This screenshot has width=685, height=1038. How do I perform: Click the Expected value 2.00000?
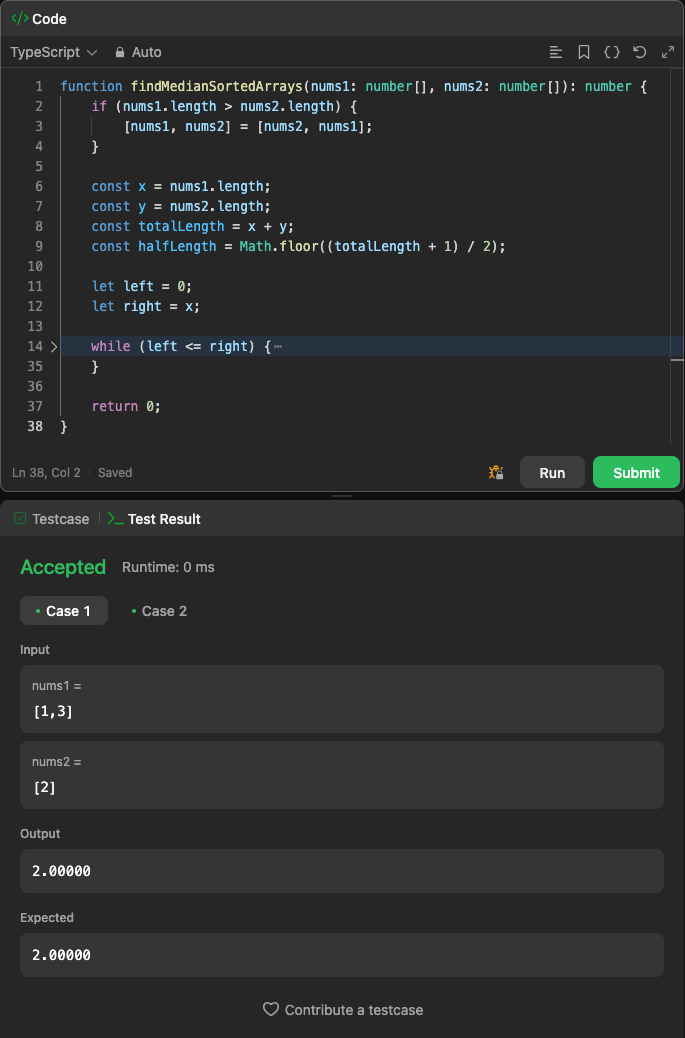point(62,955)
